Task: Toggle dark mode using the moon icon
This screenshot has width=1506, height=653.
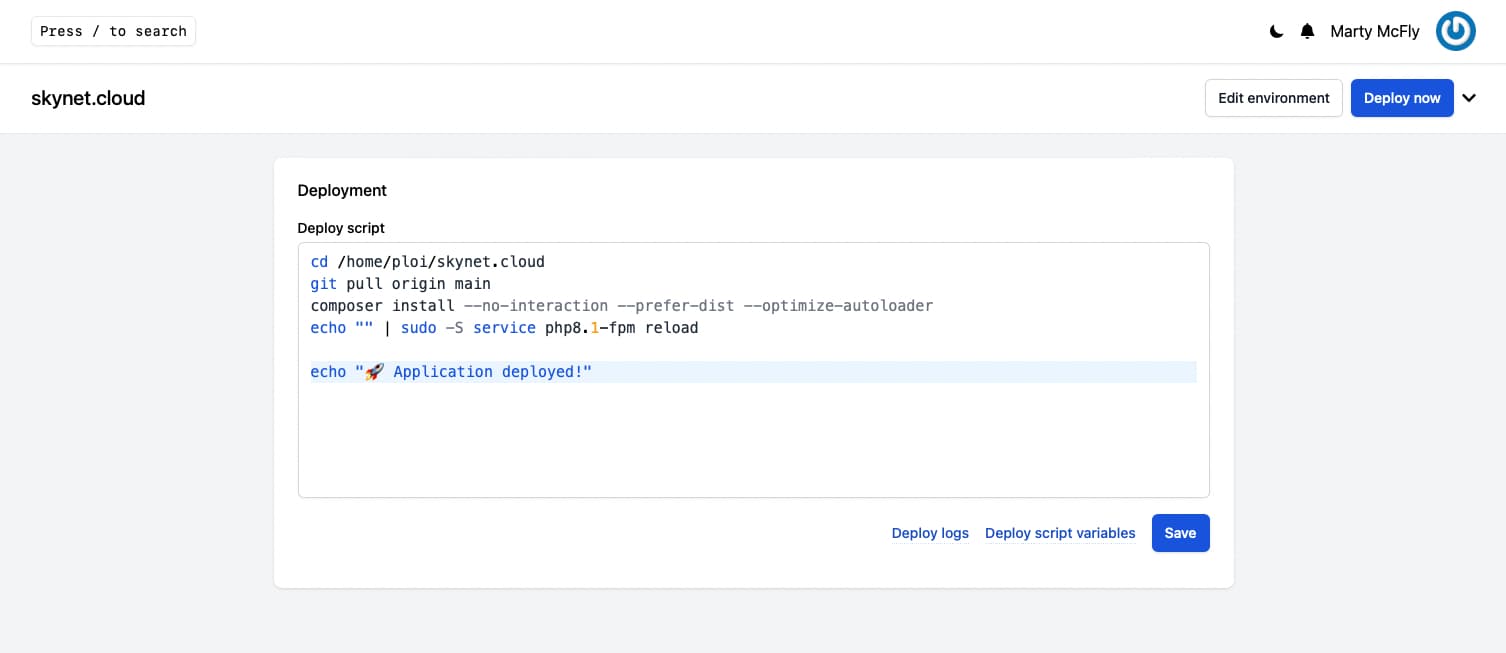Action: pos(1276,31)
